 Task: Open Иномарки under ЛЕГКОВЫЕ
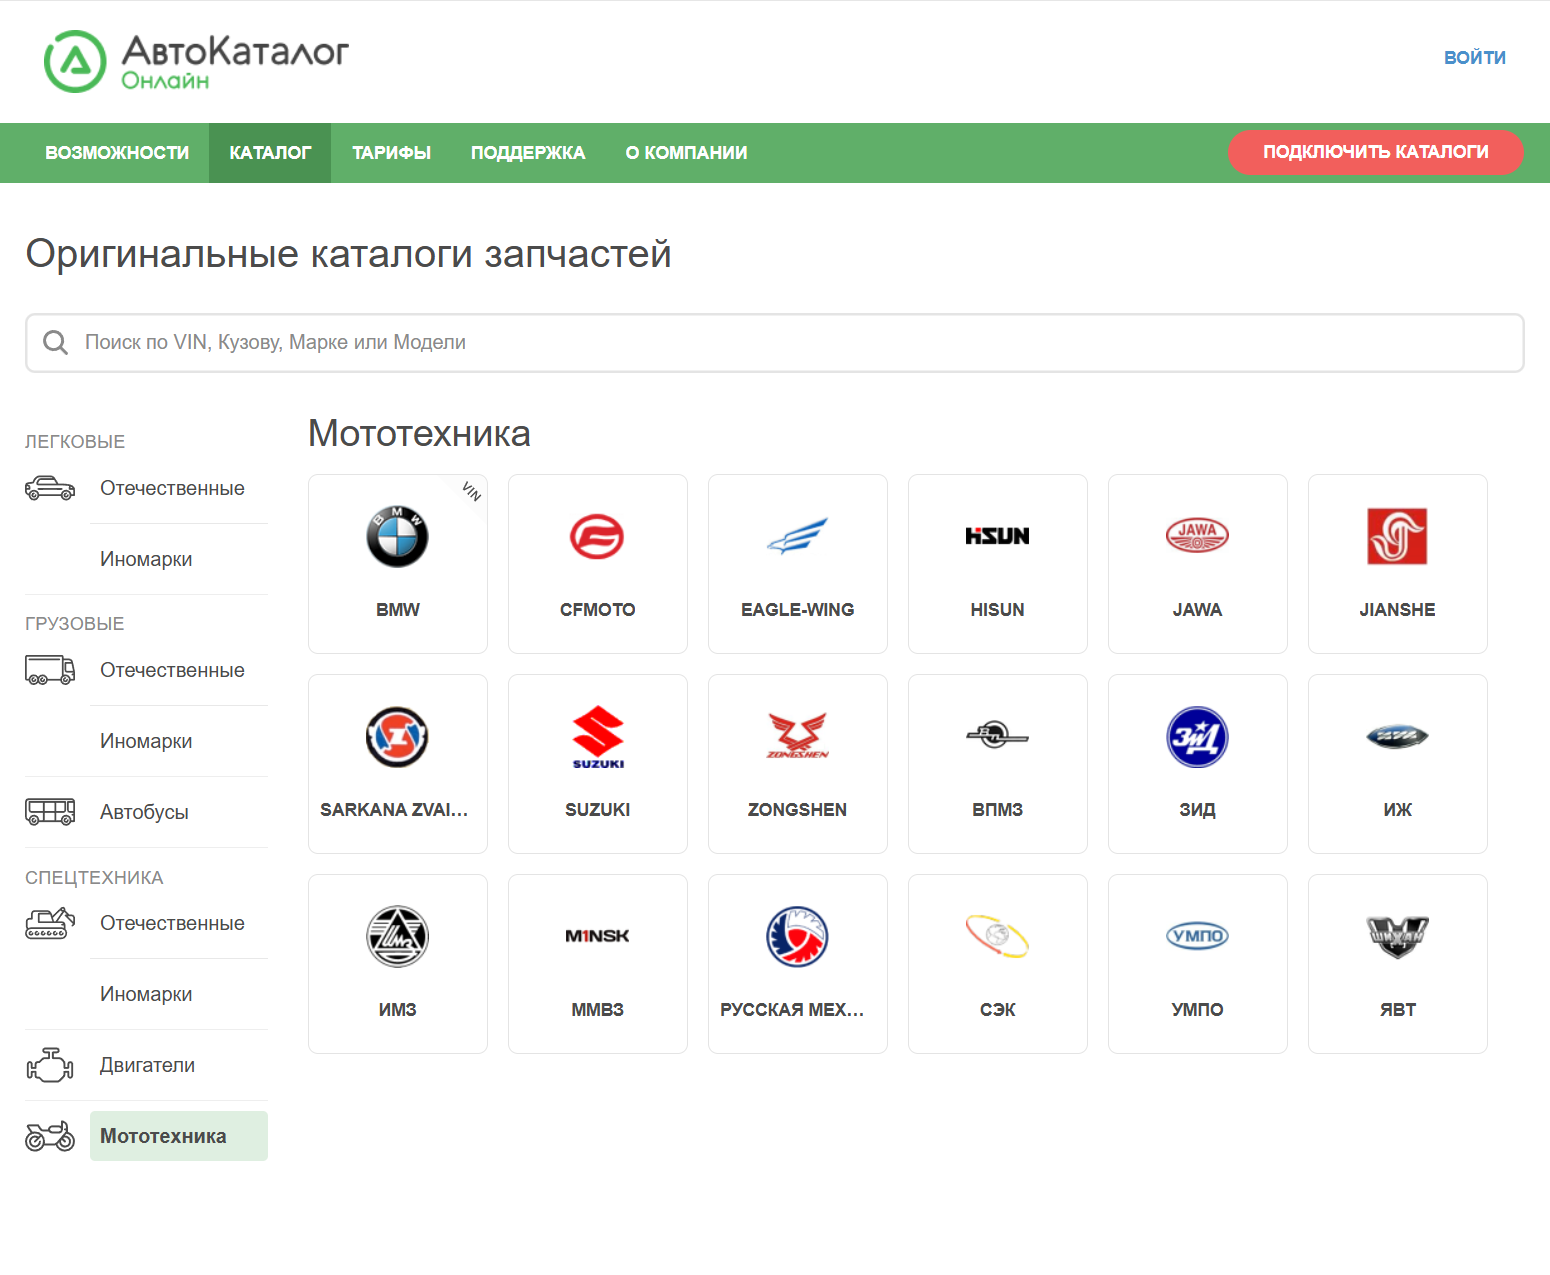pos(146,559)
